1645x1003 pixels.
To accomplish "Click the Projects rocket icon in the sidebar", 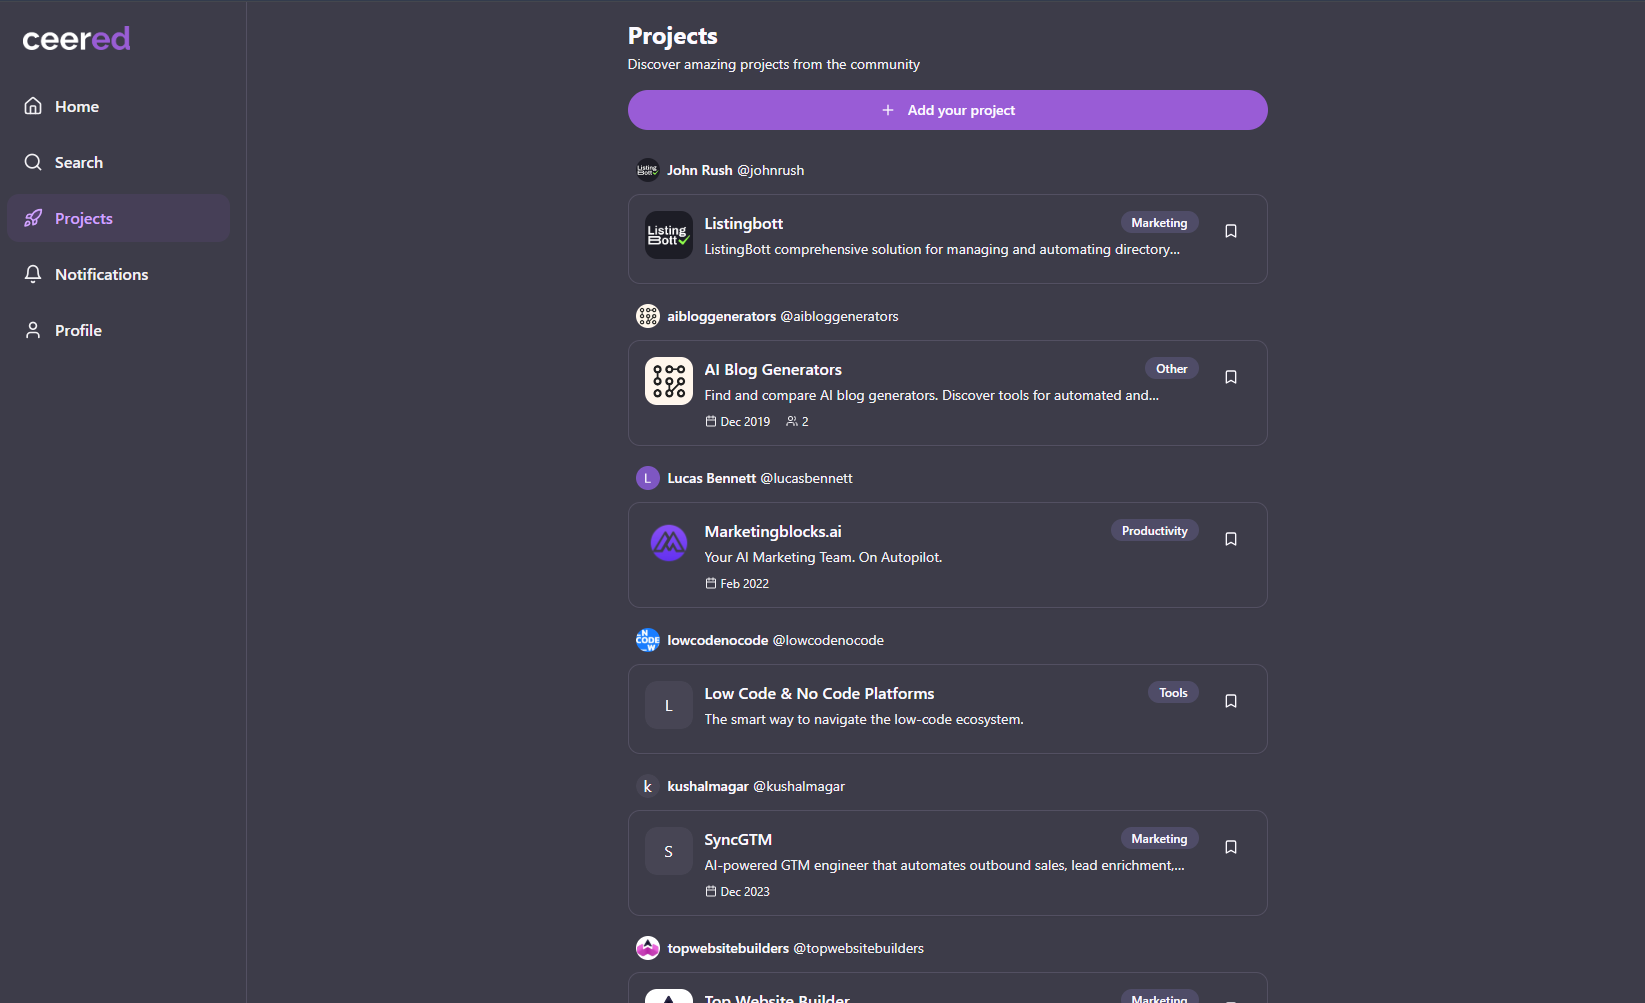I will (x=33, y=218).
